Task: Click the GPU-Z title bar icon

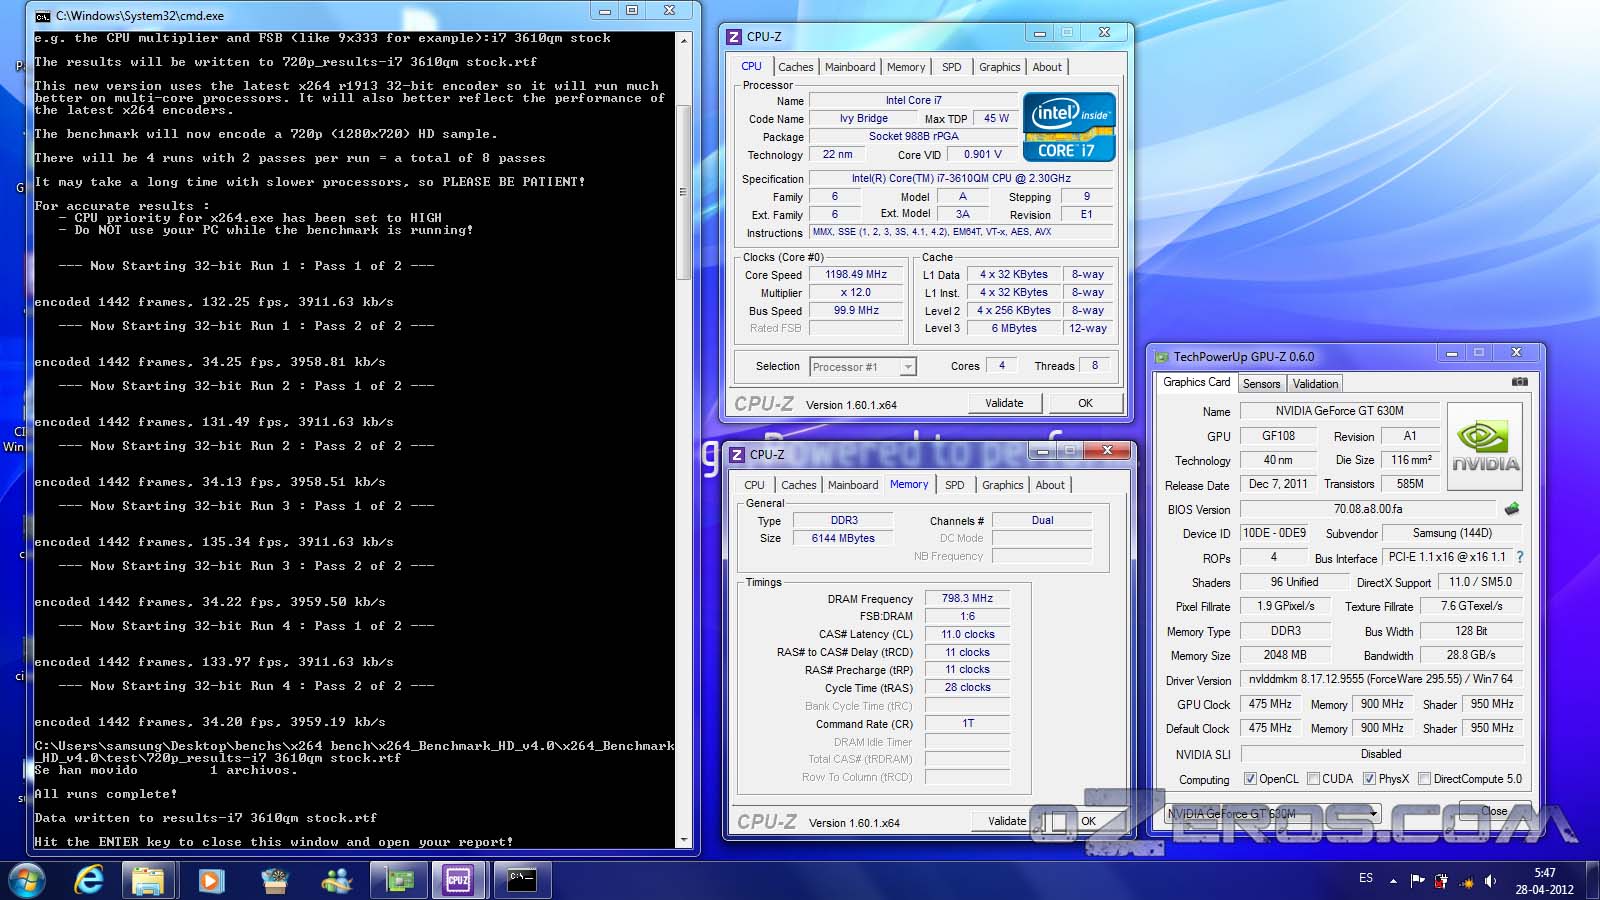Action: (1162, 356)
